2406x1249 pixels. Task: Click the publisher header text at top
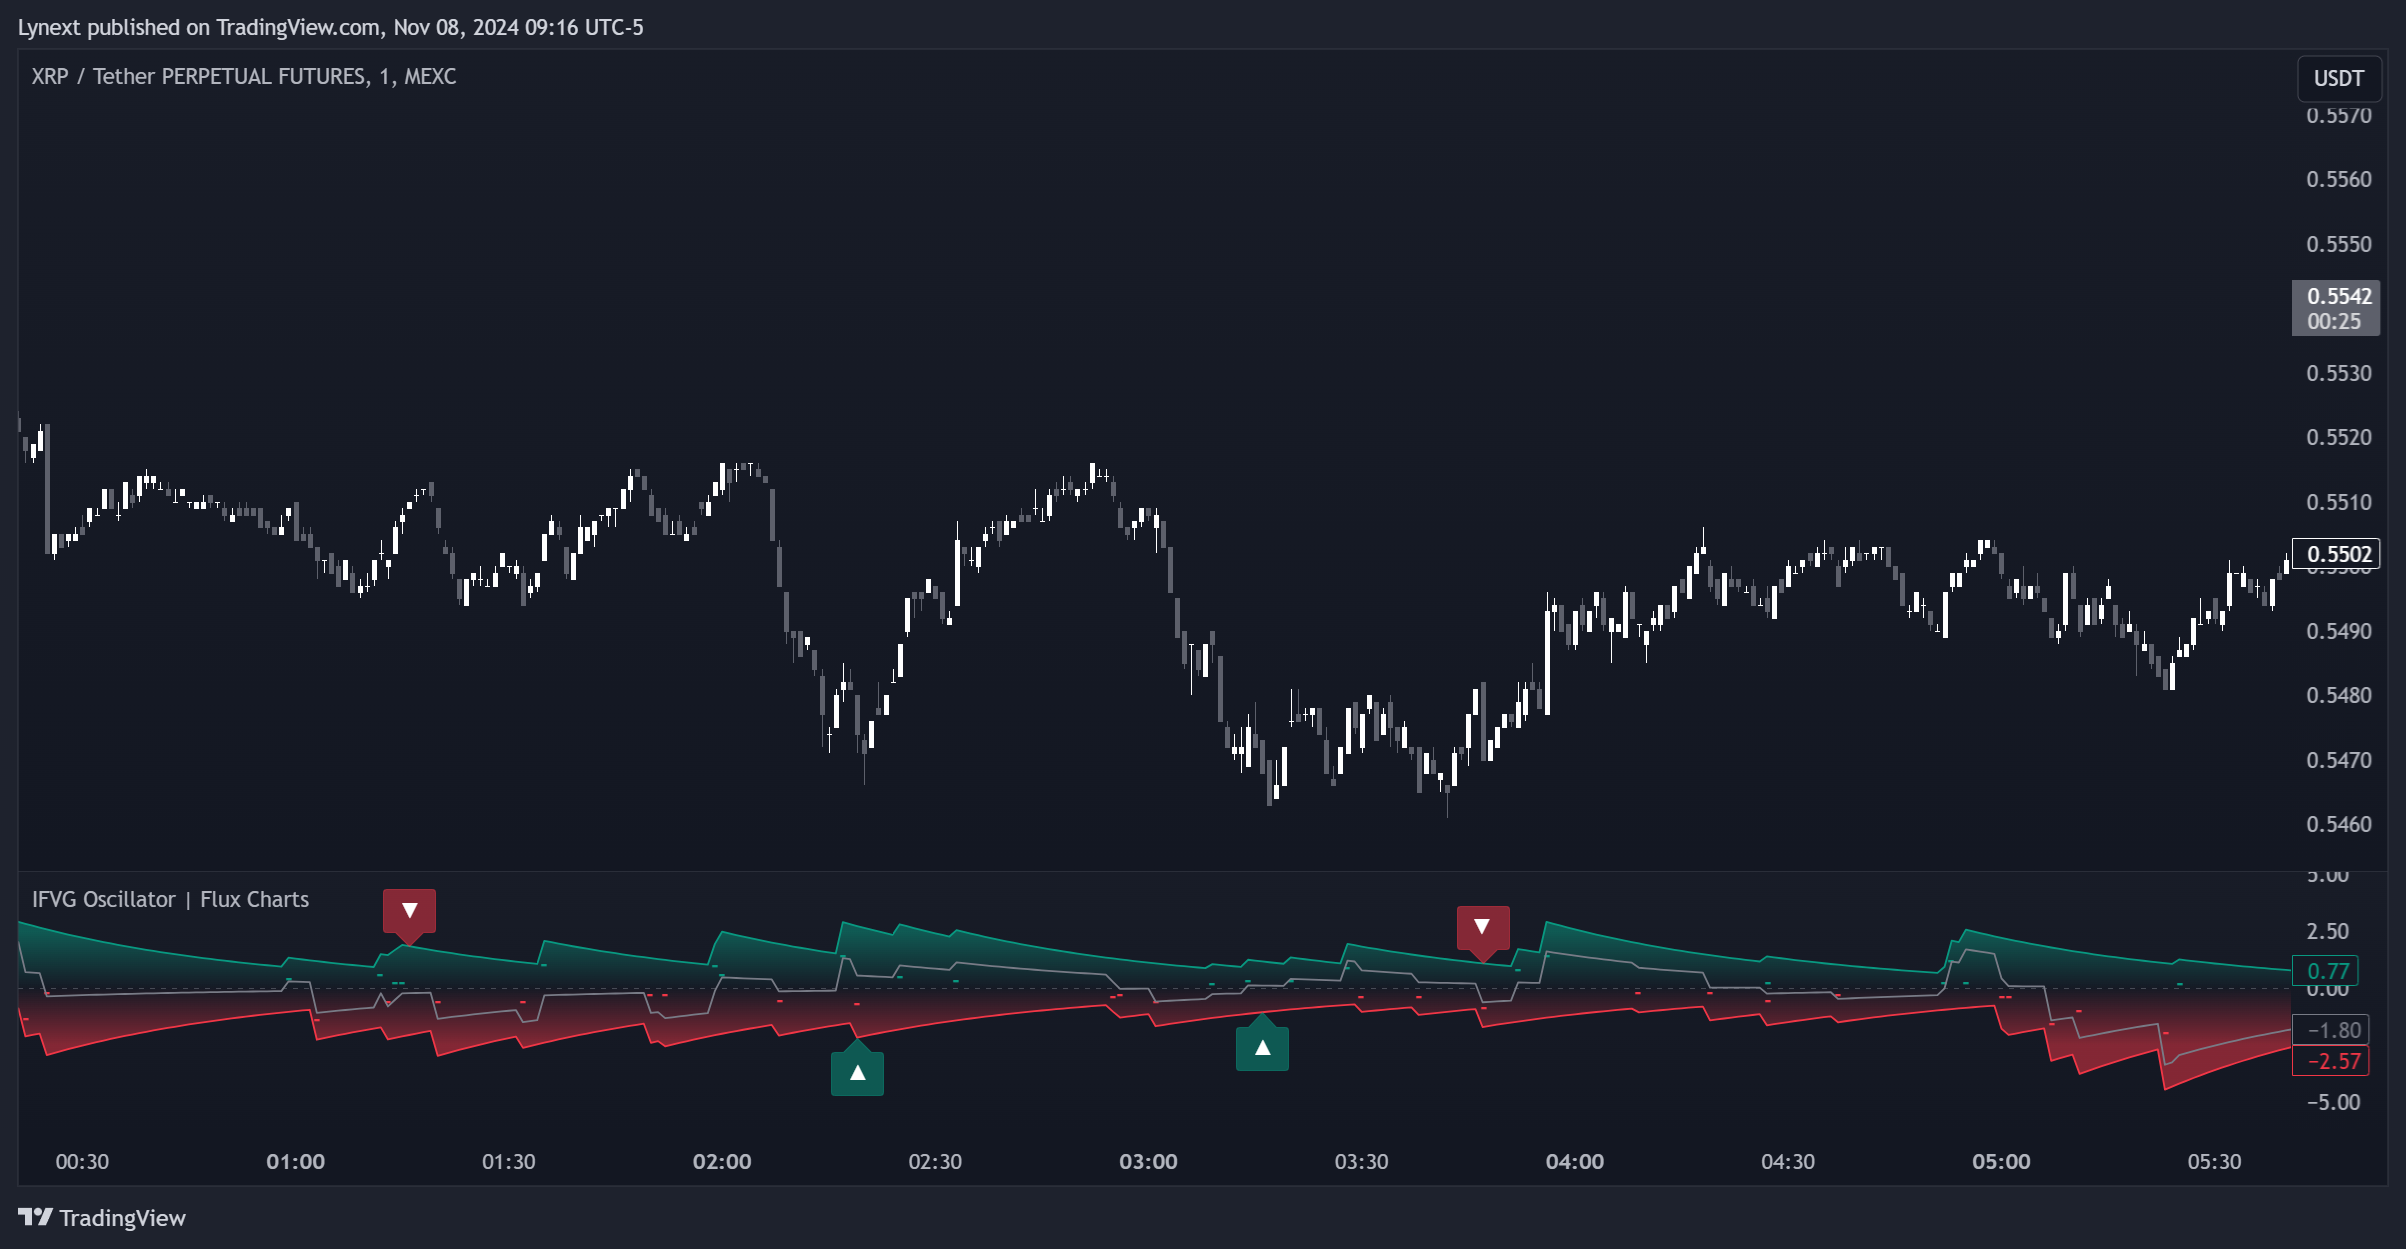pyautogui.click(x=330, y=27)
